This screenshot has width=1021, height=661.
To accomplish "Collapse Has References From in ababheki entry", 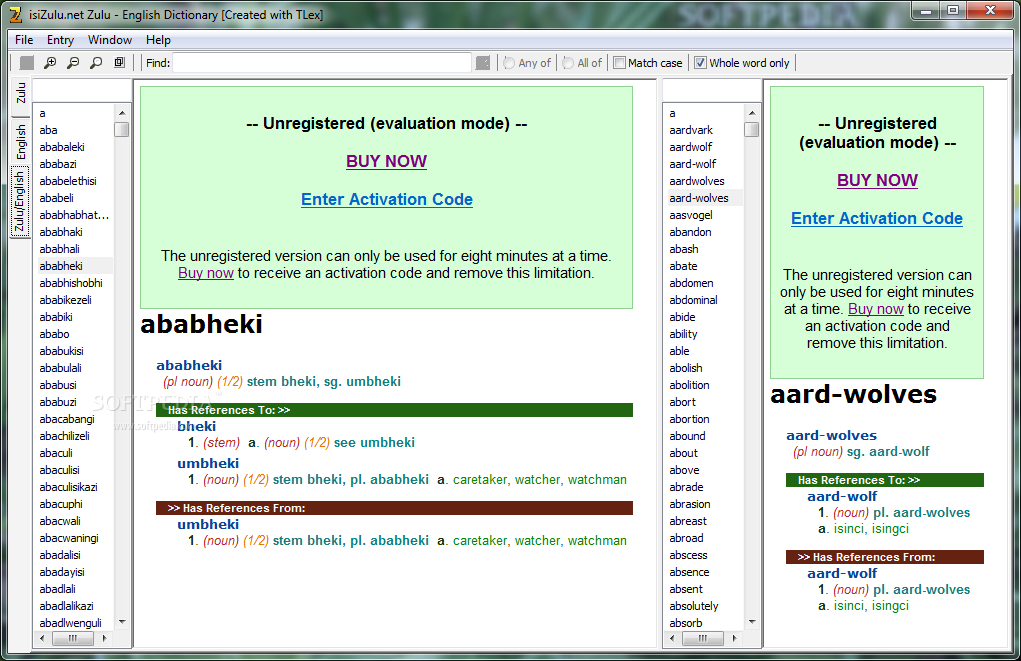I will point(394,508).
